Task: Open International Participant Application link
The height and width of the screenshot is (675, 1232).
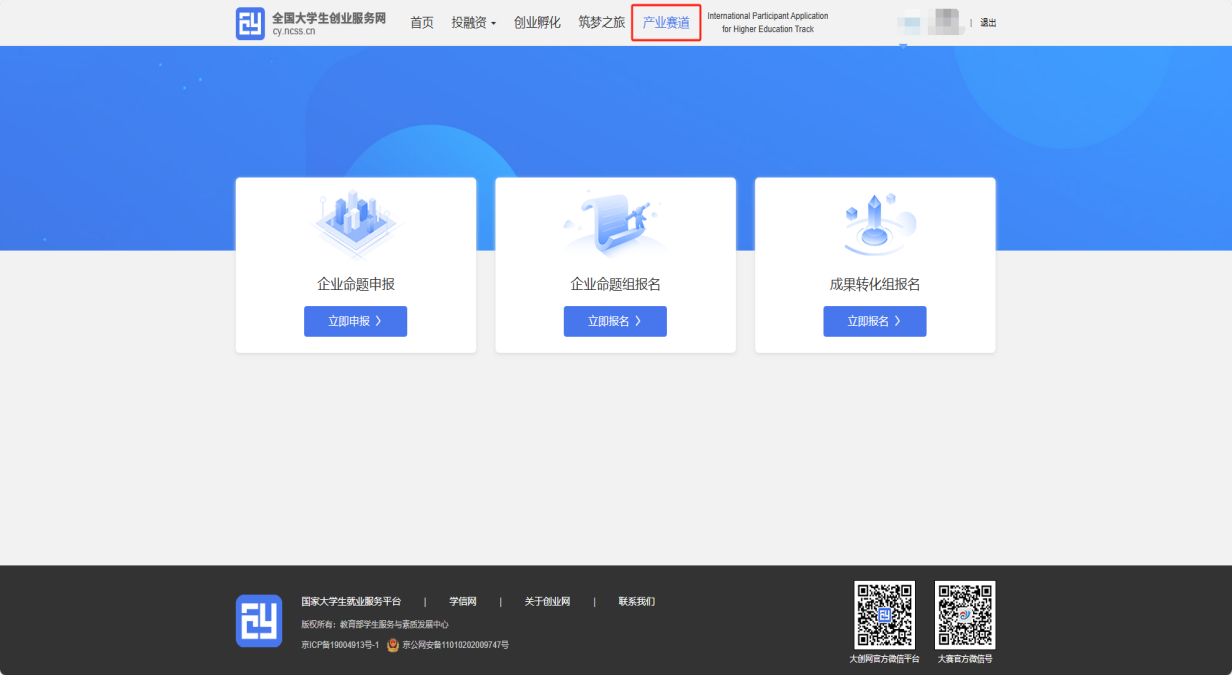Action: 767,23
